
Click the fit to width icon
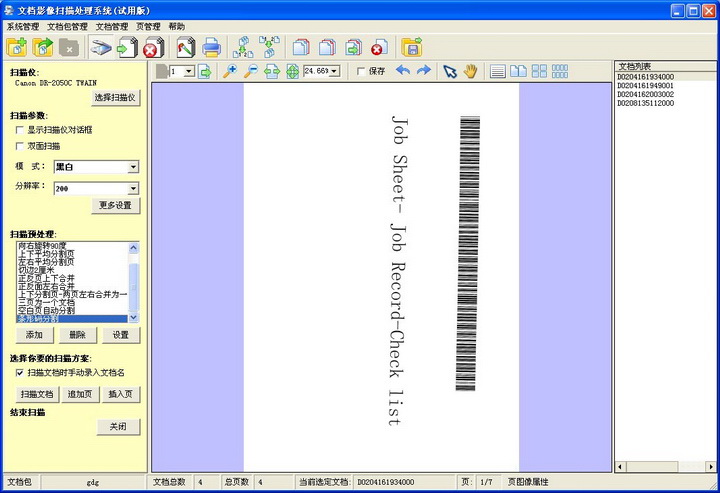click(x=272, y=72)
